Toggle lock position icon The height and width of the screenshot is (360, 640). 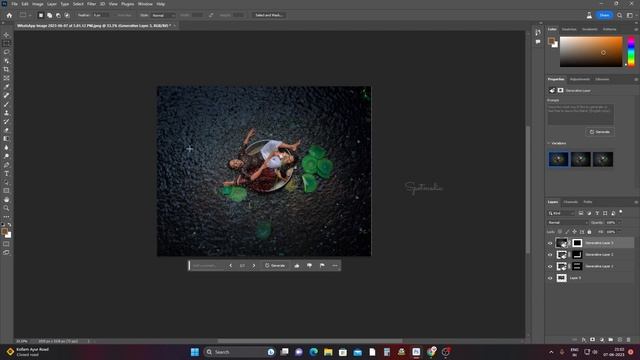coord(574,232)
